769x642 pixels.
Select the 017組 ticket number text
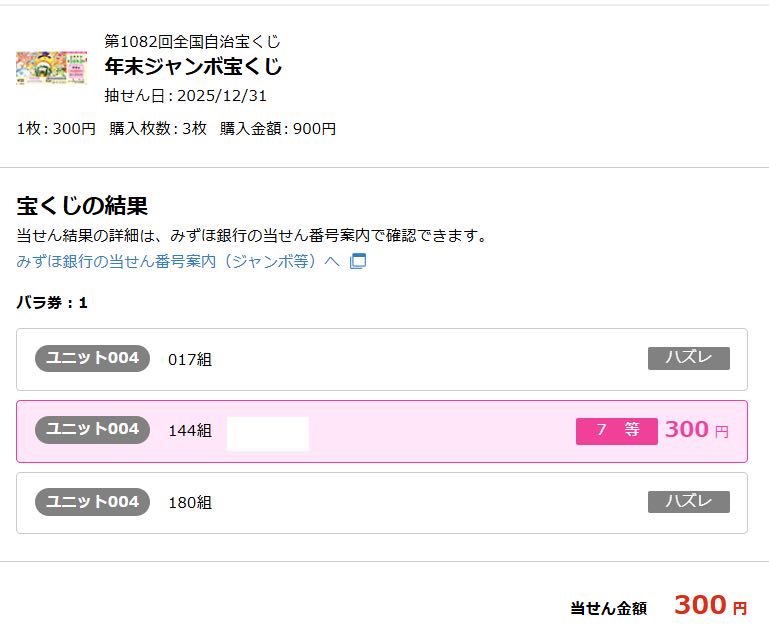tap(190, 359)
